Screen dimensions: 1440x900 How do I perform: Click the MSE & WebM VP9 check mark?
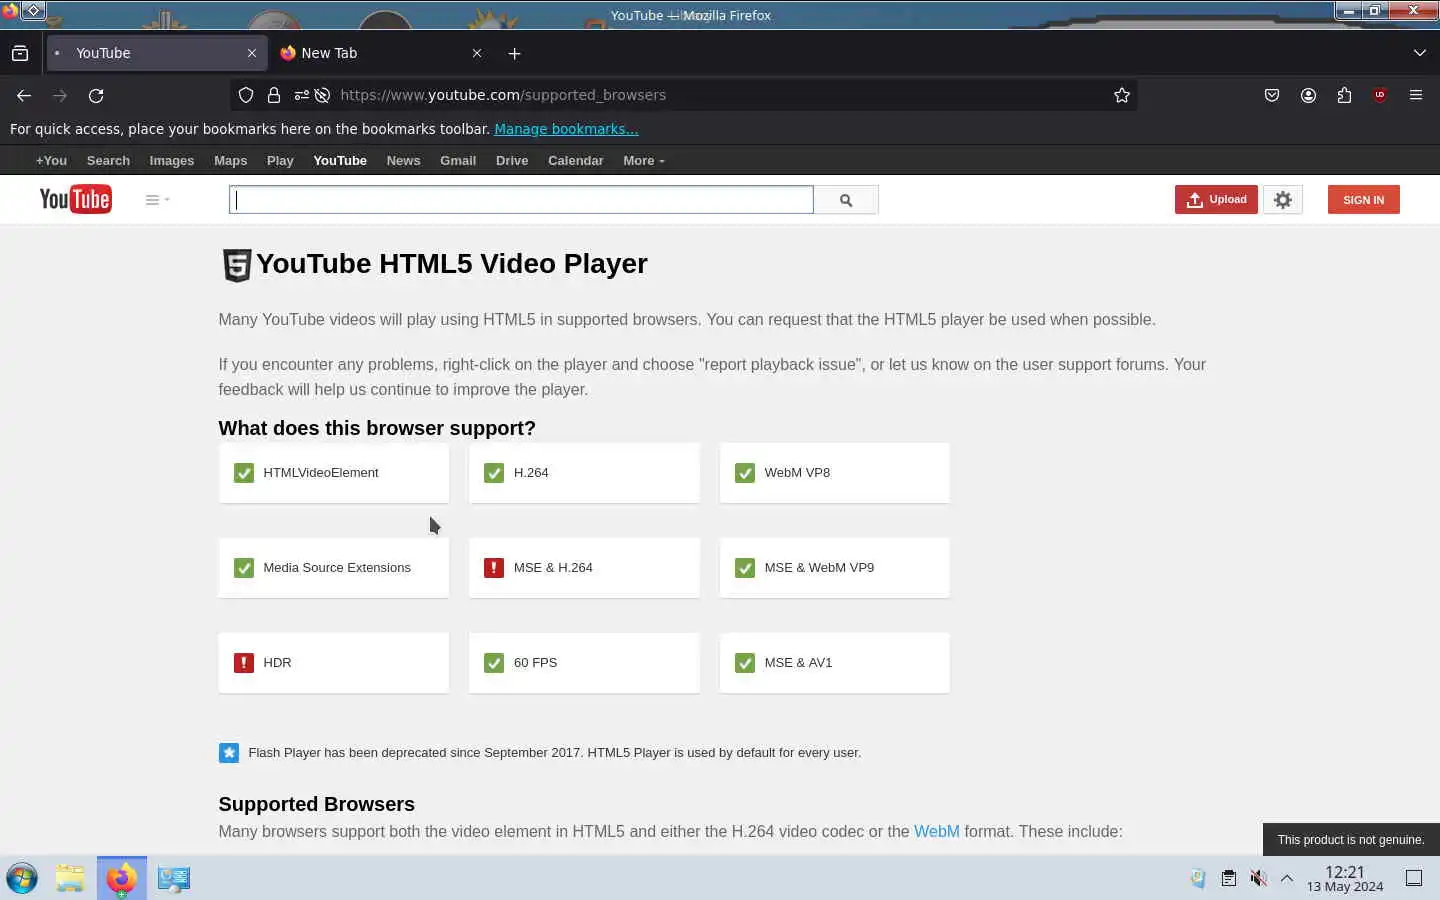[x=745, y=568]
